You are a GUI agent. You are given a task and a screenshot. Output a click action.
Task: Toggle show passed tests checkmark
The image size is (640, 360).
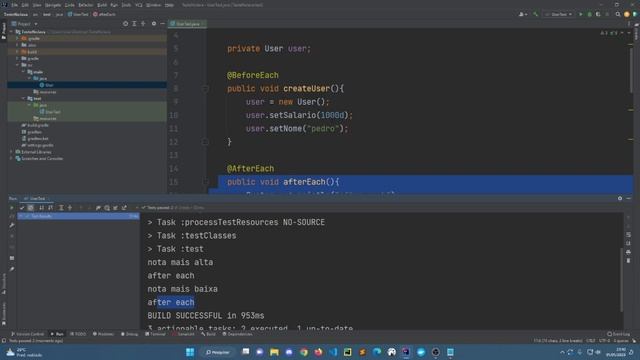[22, 208]
